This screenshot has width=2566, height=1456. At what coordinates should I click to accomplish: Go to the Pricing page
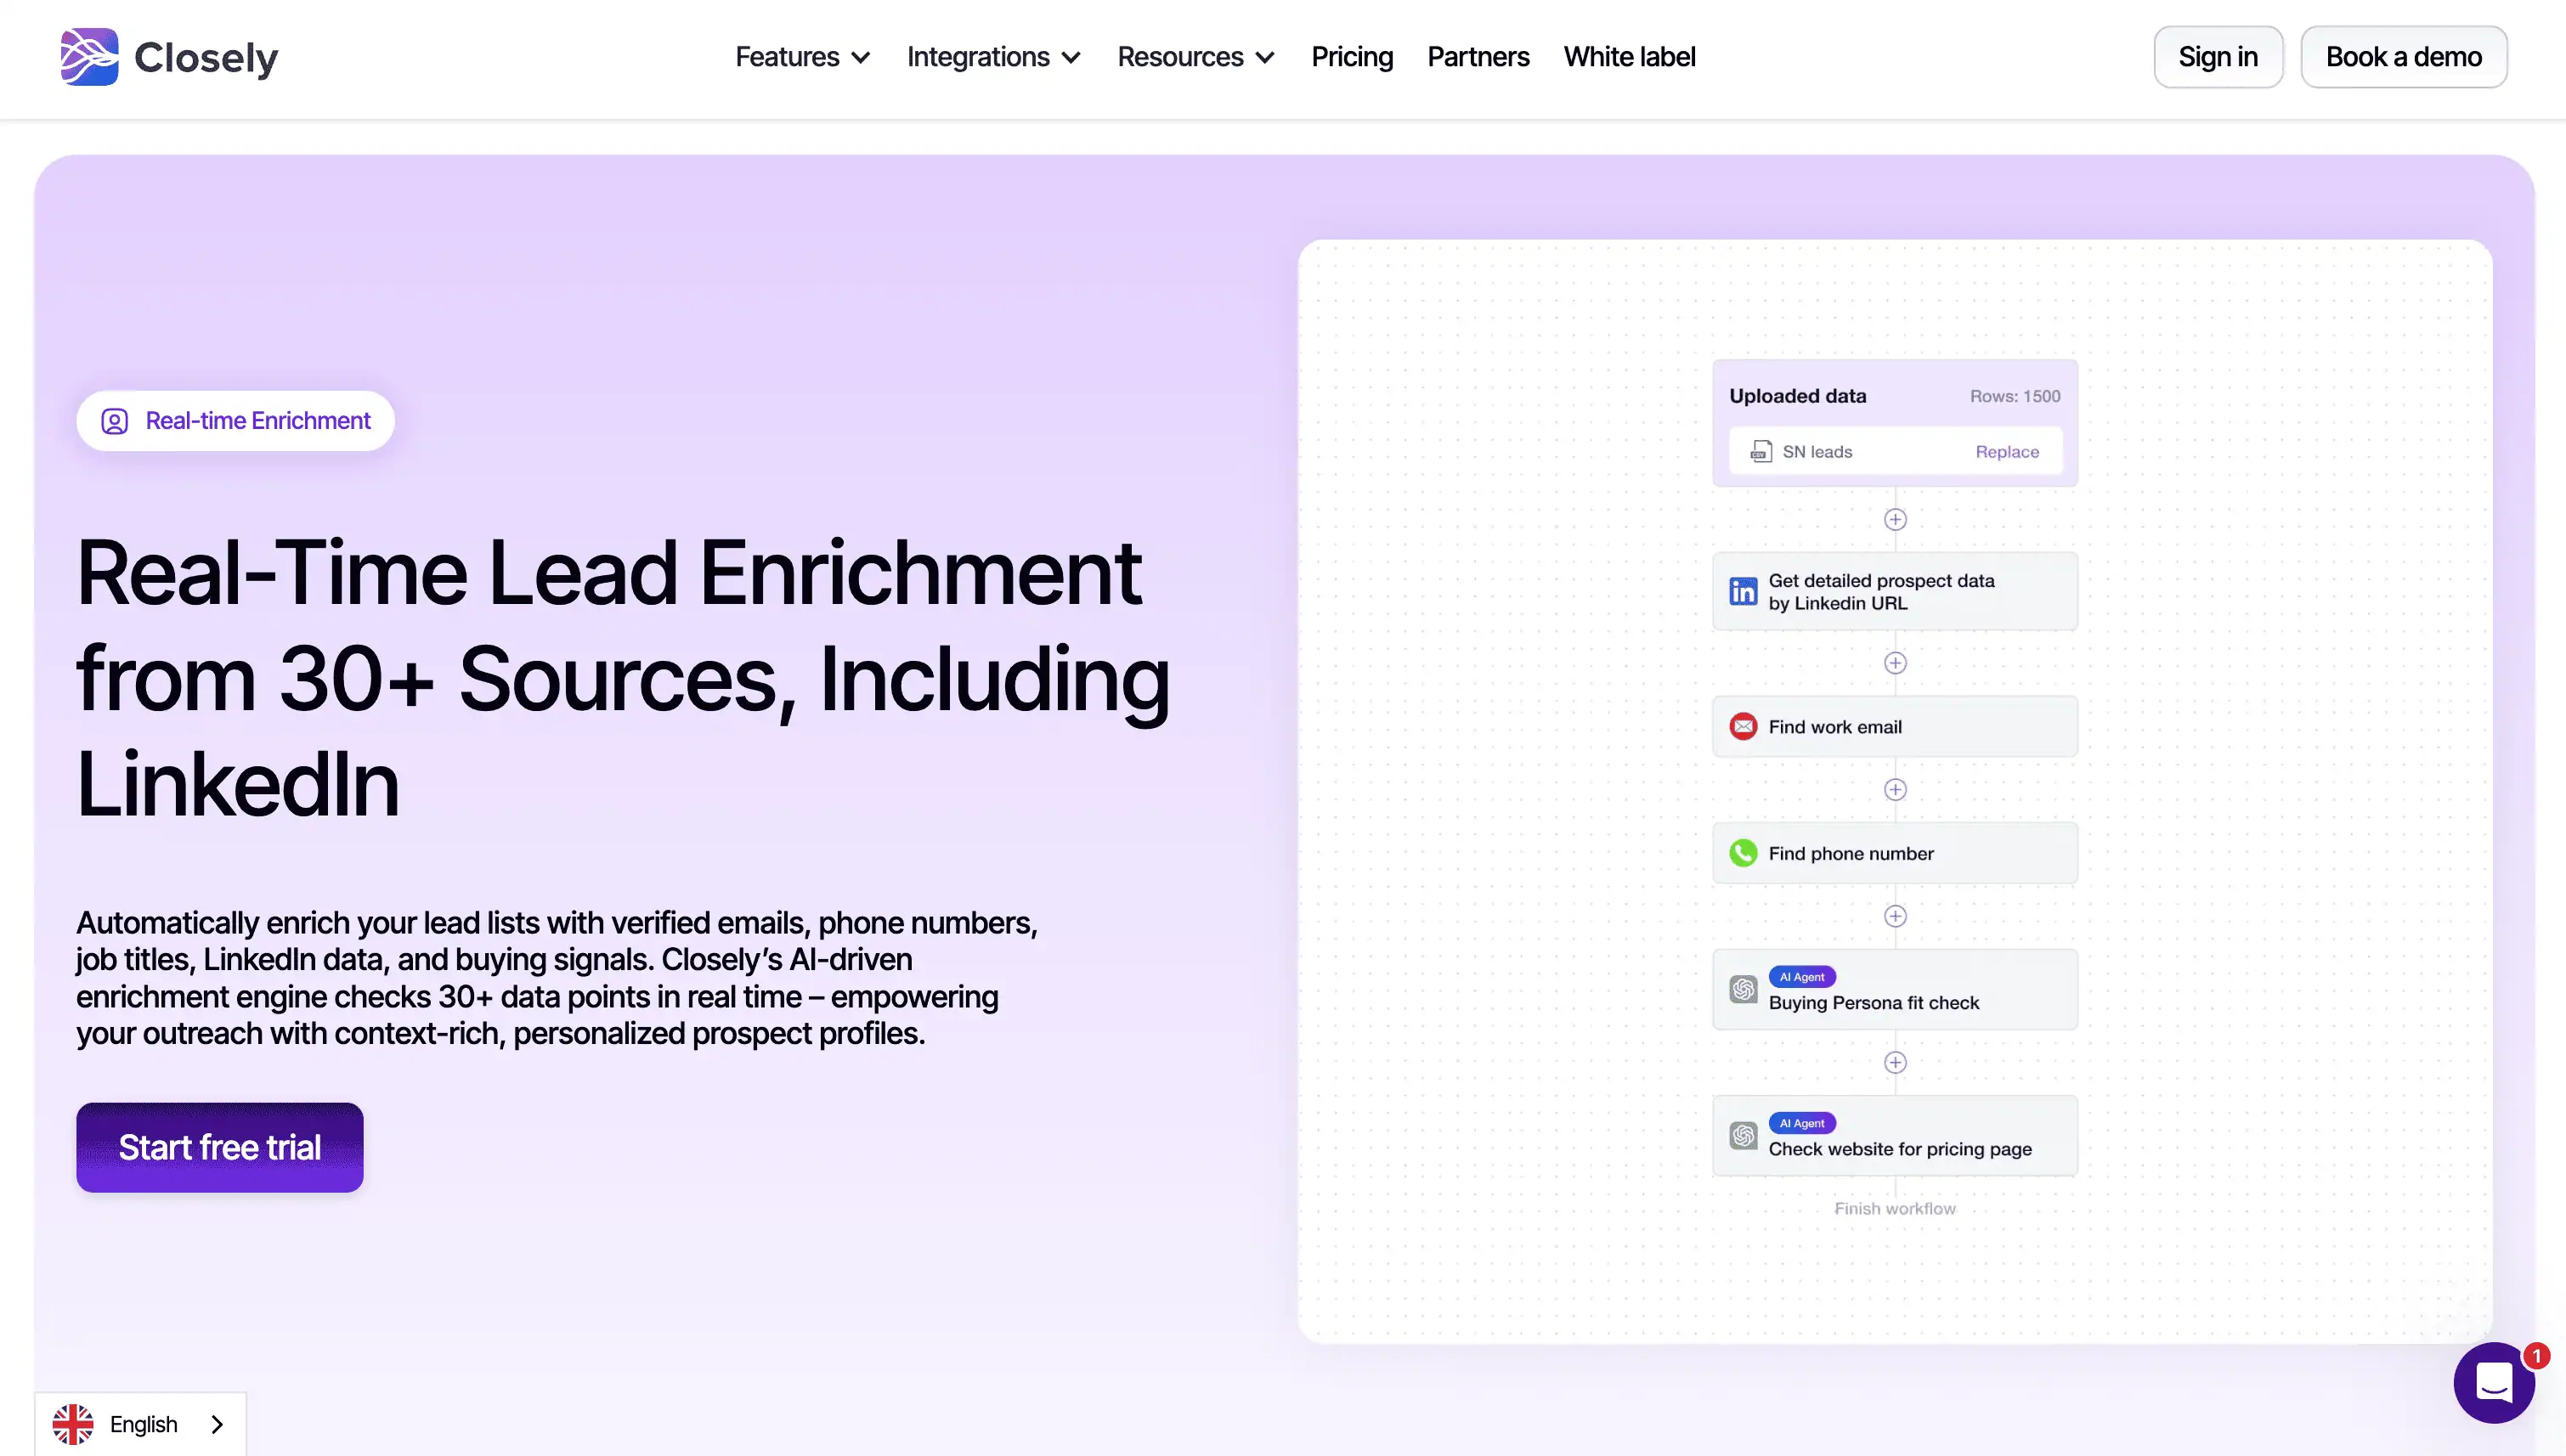coord(1352,57)
